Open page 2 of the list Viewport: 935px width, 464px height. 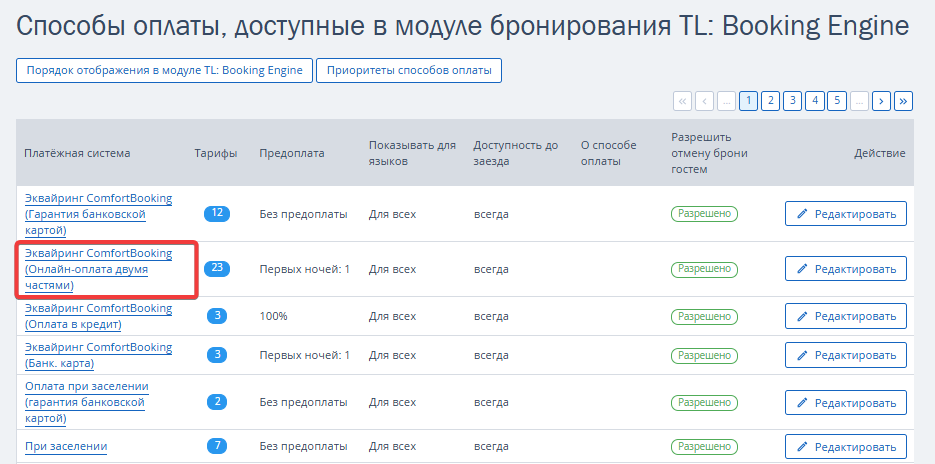tap(770, 101)
